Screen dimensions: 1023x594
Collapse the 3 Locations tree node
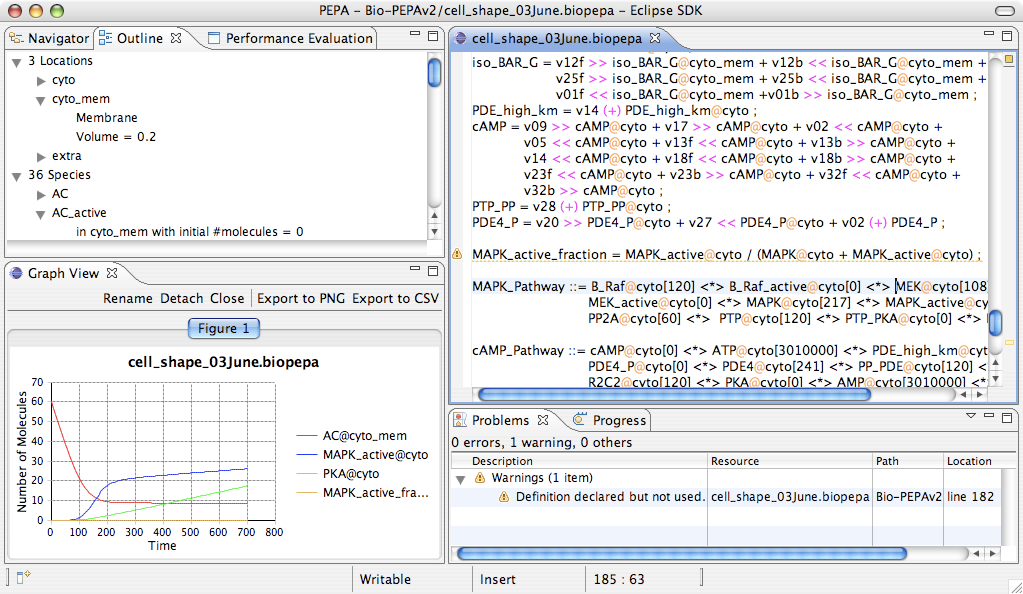click(16, 62)
